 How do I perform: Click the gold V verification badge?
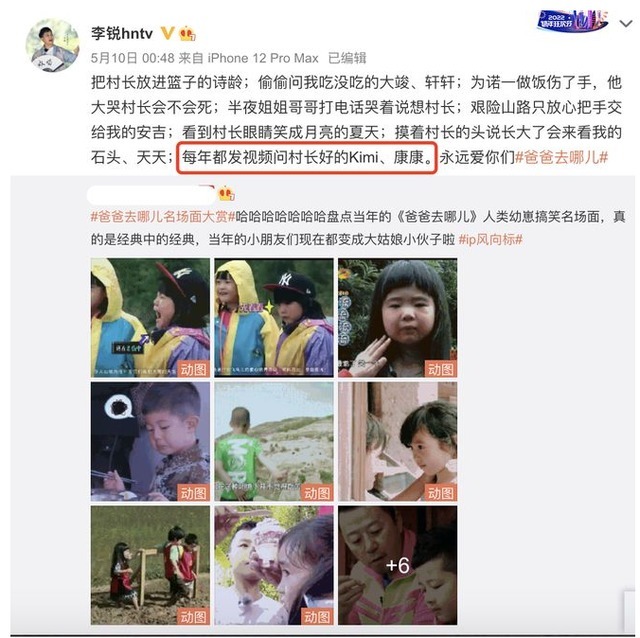[x=167, y=33]
